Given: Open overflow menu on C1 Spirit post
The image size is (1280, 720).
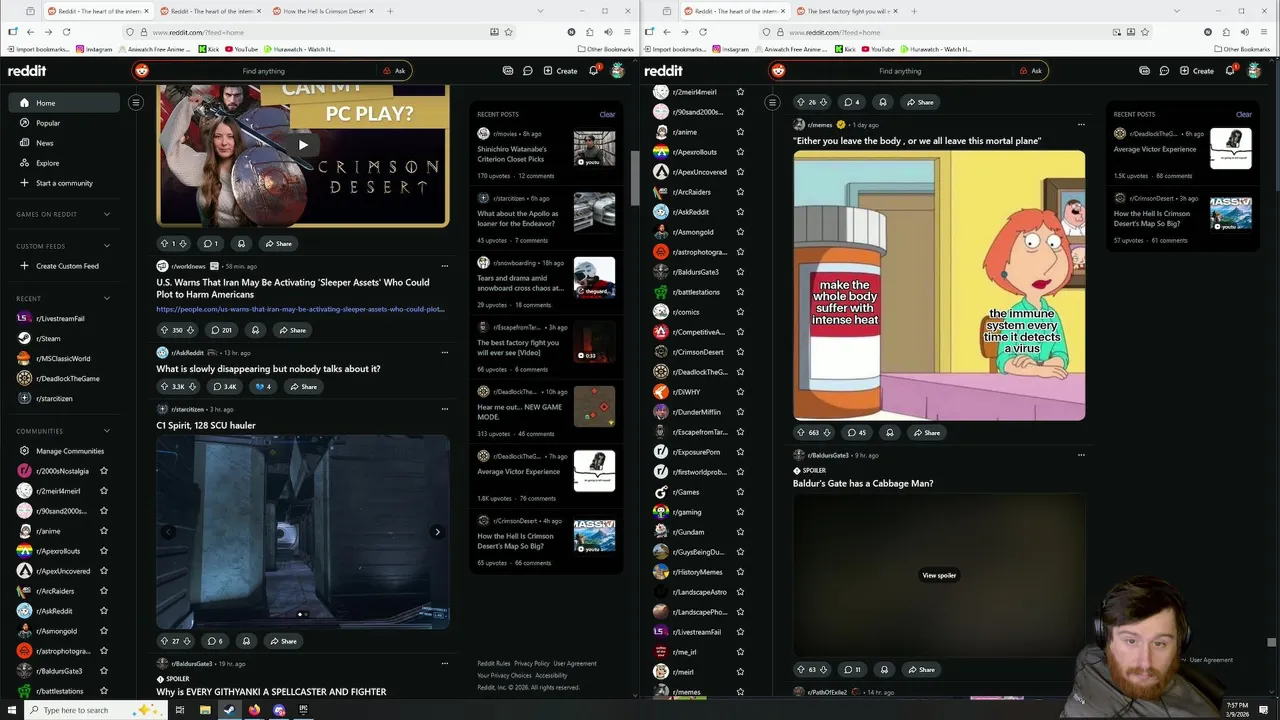Looking at the screenshot, I should pyautogui.click(x=445, y=409).
